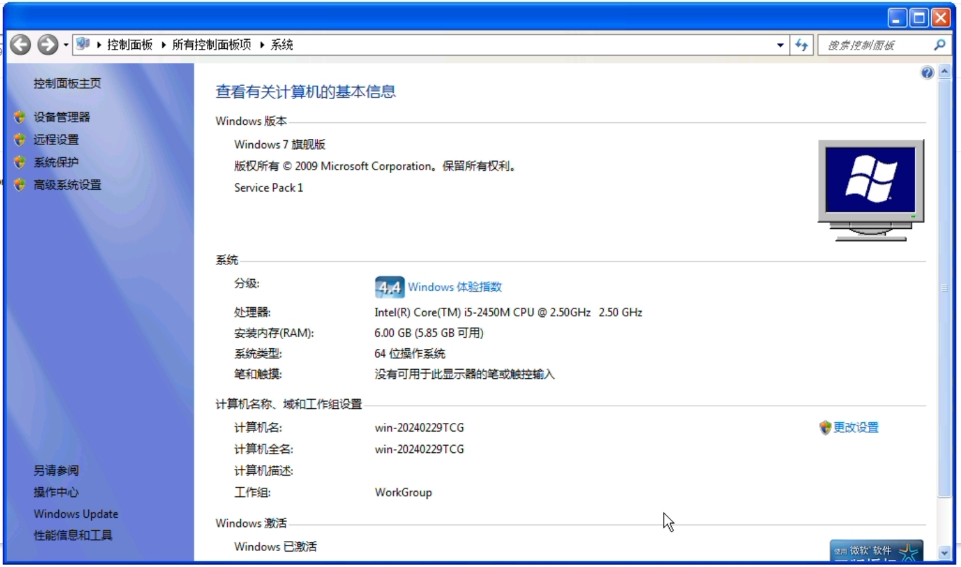Click the WorkGroup value
Viewport: 961px width, 567px height.
coord(403,492)
